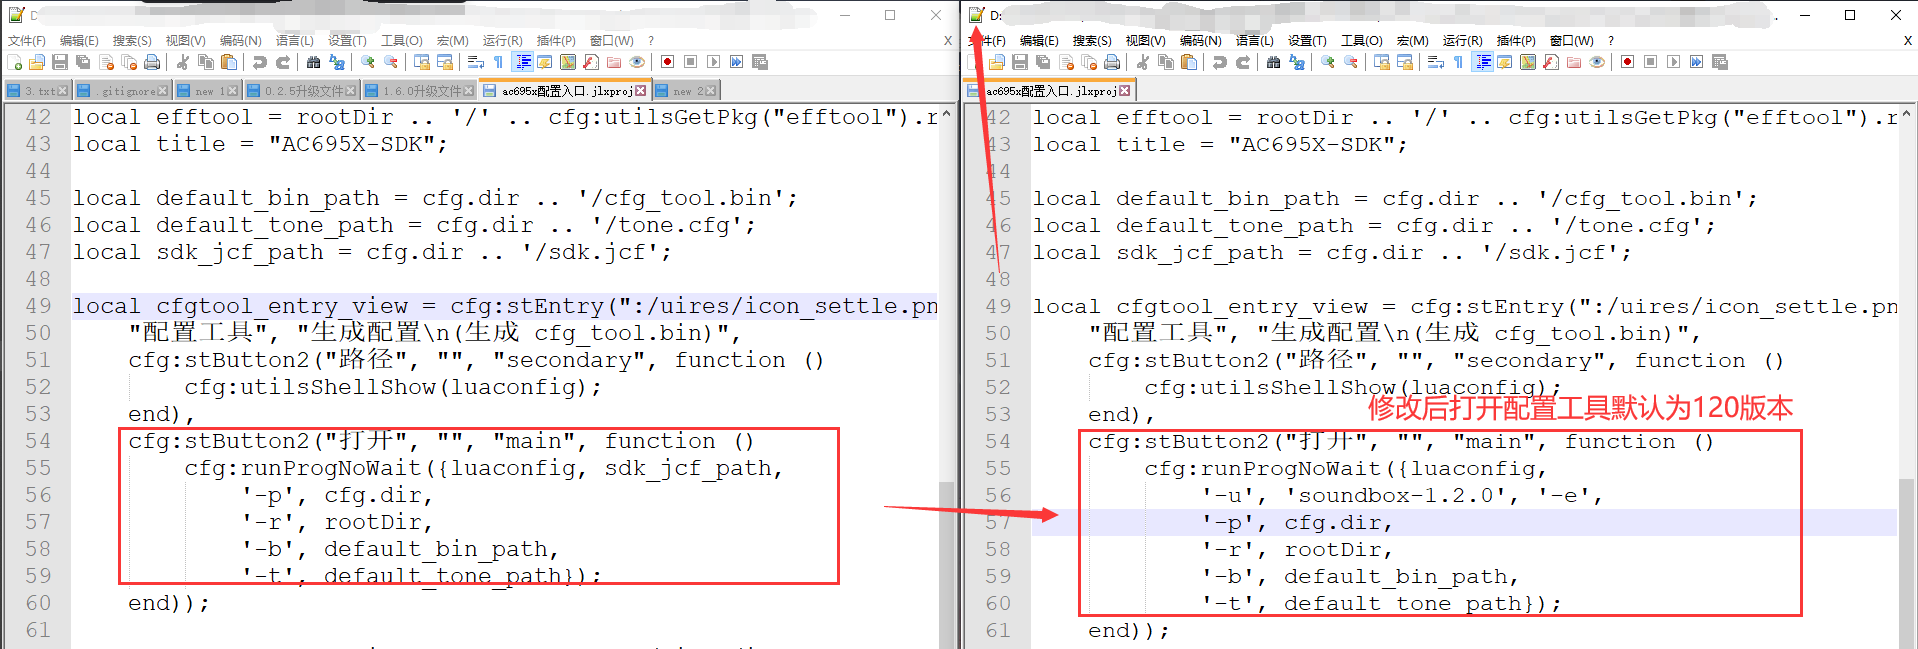
Task: Switch to the 0.2.5升级文件 tab
Action: coord(301,91)
